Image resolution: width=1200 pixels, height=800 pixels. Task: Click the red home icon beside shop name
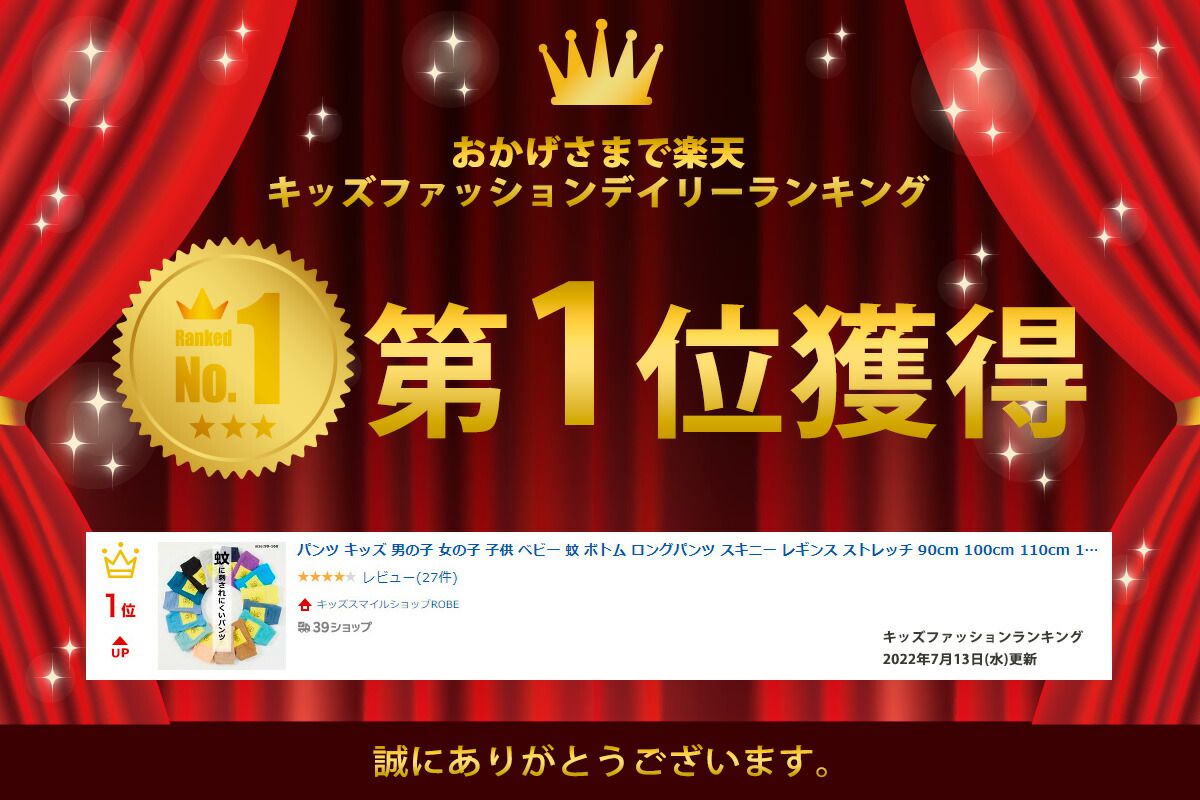coord(305,604)
